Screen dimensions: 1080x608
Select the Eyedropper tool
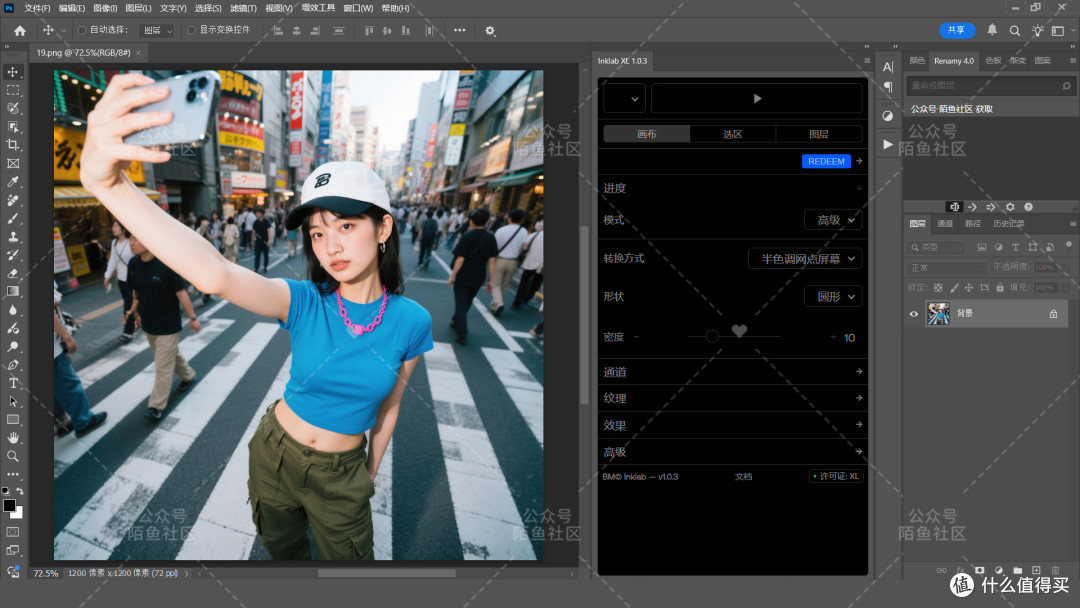pyautogui.click(x=12, y=182)
